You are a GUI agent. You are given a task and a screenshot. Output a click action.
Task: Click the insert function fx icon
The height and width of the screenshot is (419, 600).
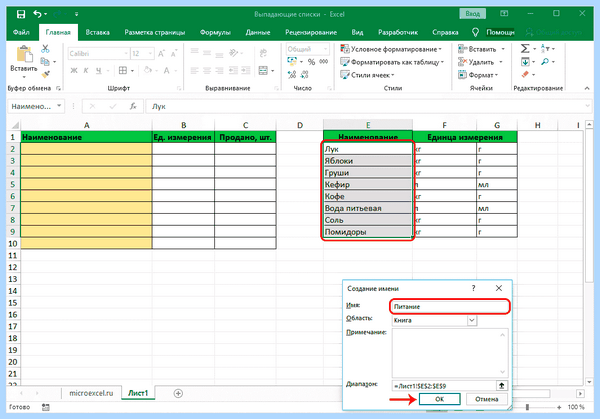pyautogui.click(x=133, y=106)
